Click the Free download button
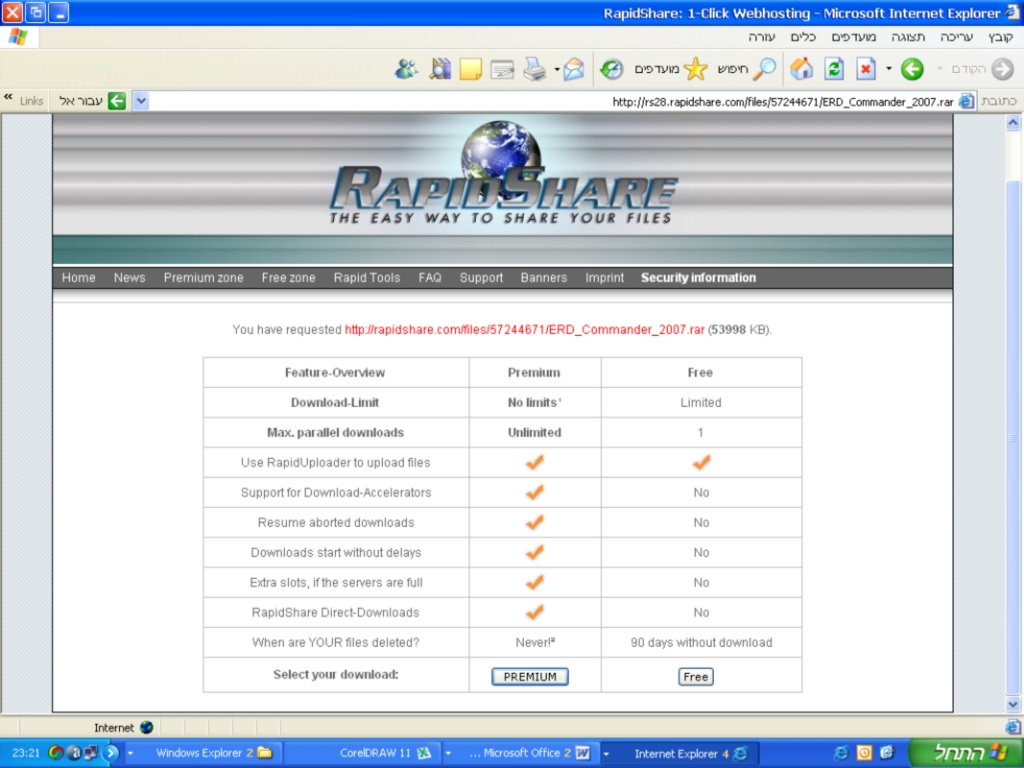Viewport: 1024px width, 768px height. pyautogui.click(x=696, y=677)
